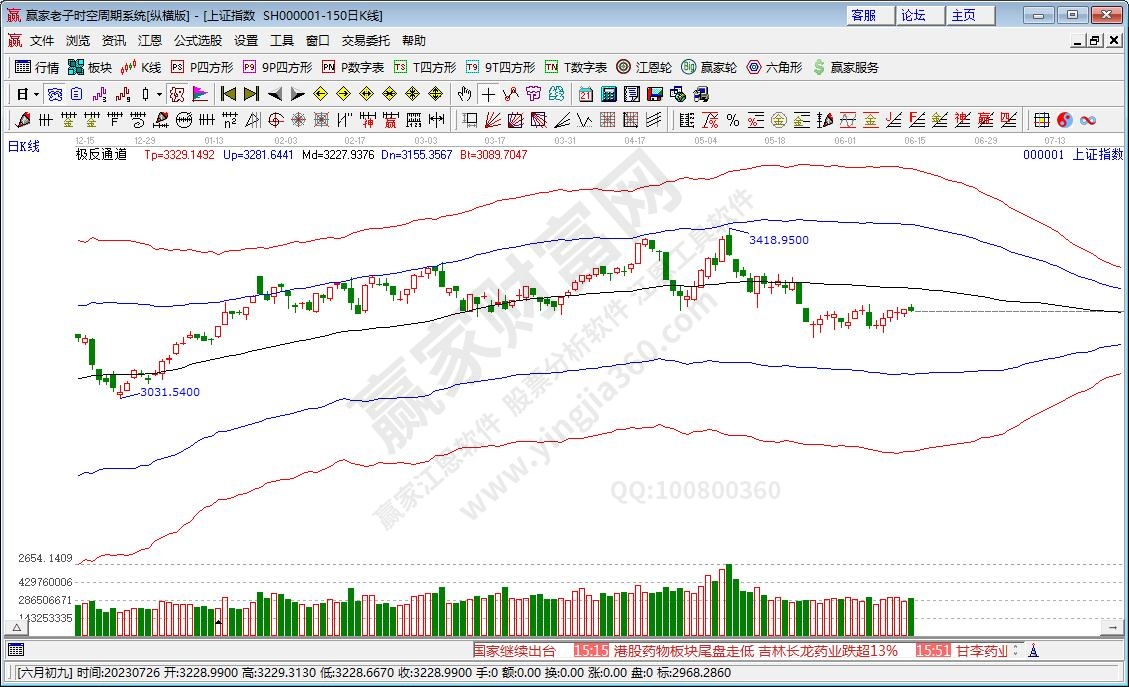Expand the 日 period dropdown arrow
The image size is (1129, 687).
coord(36,94)
